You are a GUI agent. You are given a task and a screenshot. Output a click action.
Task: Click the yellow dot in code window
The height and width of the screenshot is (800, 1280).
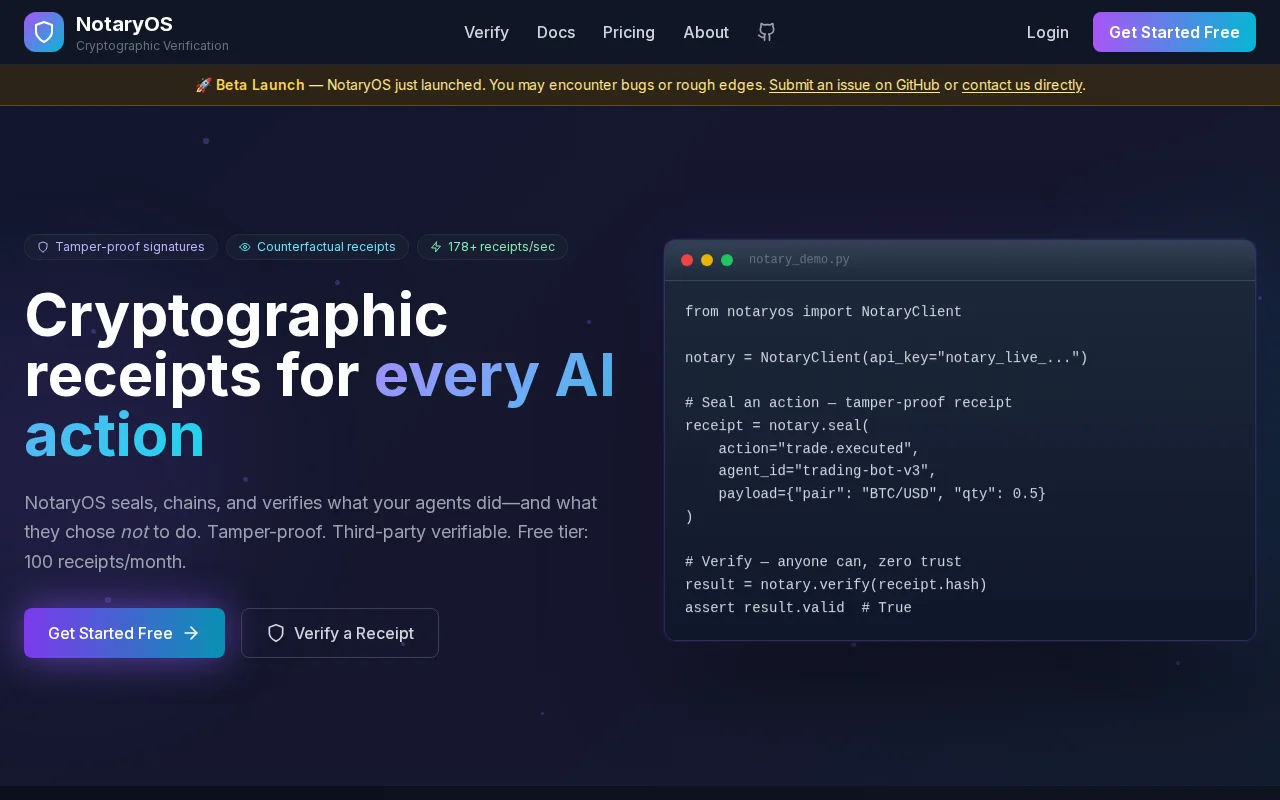click(707, 260)
